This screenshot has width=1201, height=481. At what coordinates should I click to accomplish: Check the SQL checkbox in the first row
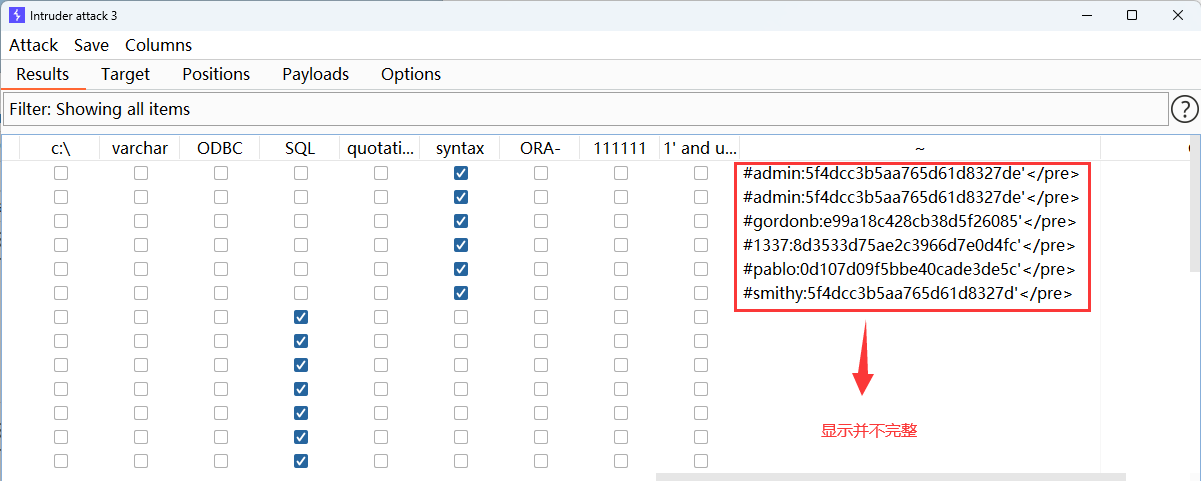pos(301,173)
